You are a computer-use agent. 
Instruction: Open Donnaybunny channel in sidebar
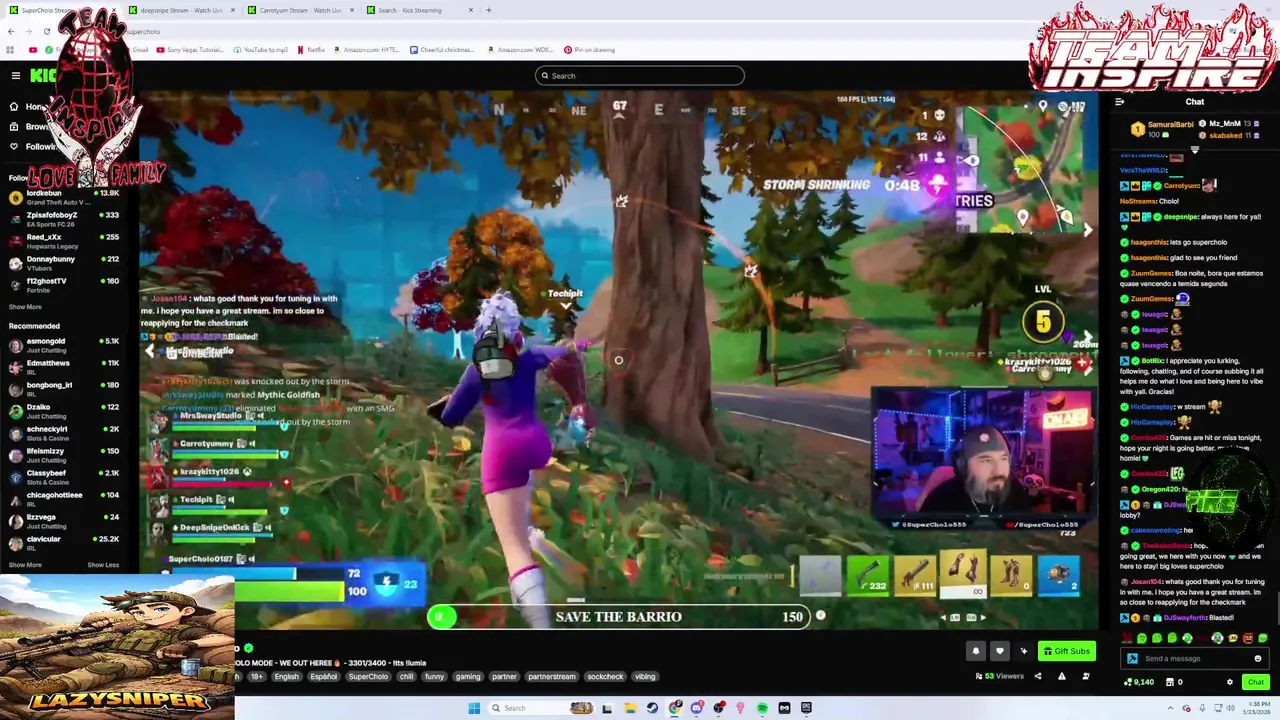point(64,263)
